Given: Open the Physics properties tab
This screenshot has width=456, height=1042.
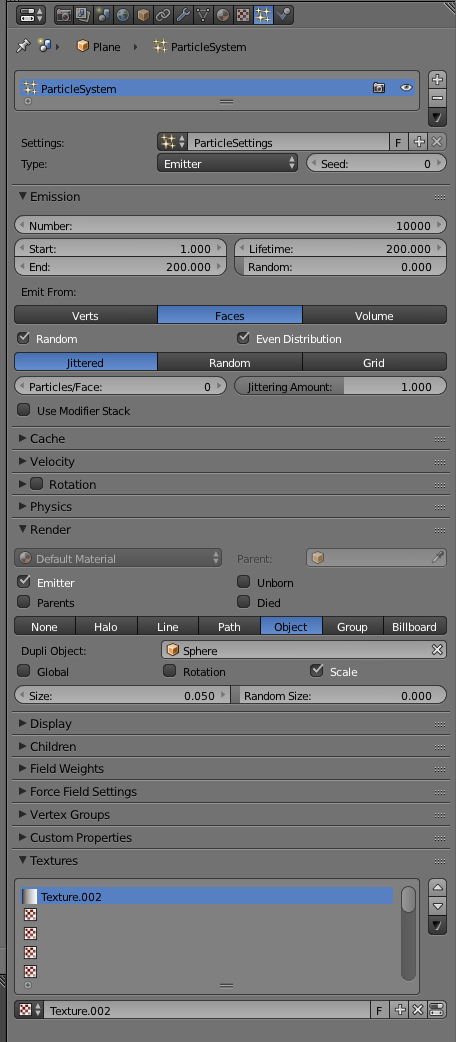Looking at the screenshot, I should (283, 14).
